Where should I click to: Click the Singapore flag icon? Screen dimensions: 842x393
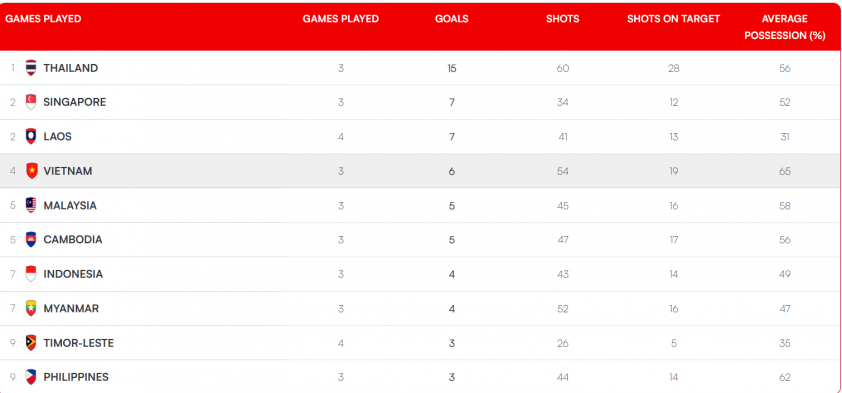click(x=31, y=102)
